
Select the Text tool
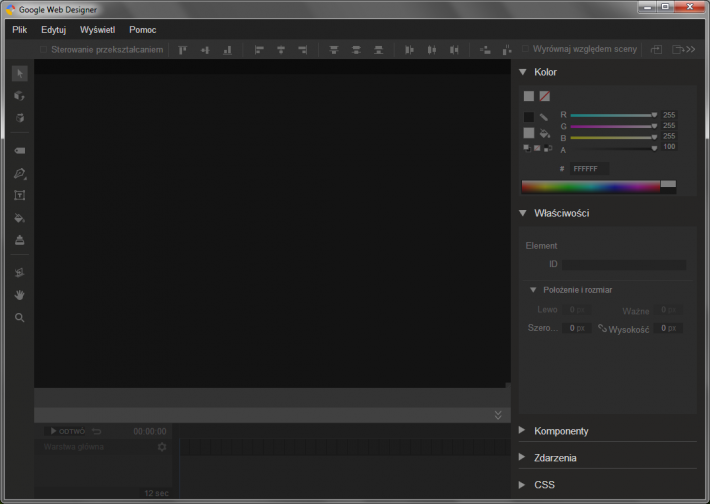(19, 195)
